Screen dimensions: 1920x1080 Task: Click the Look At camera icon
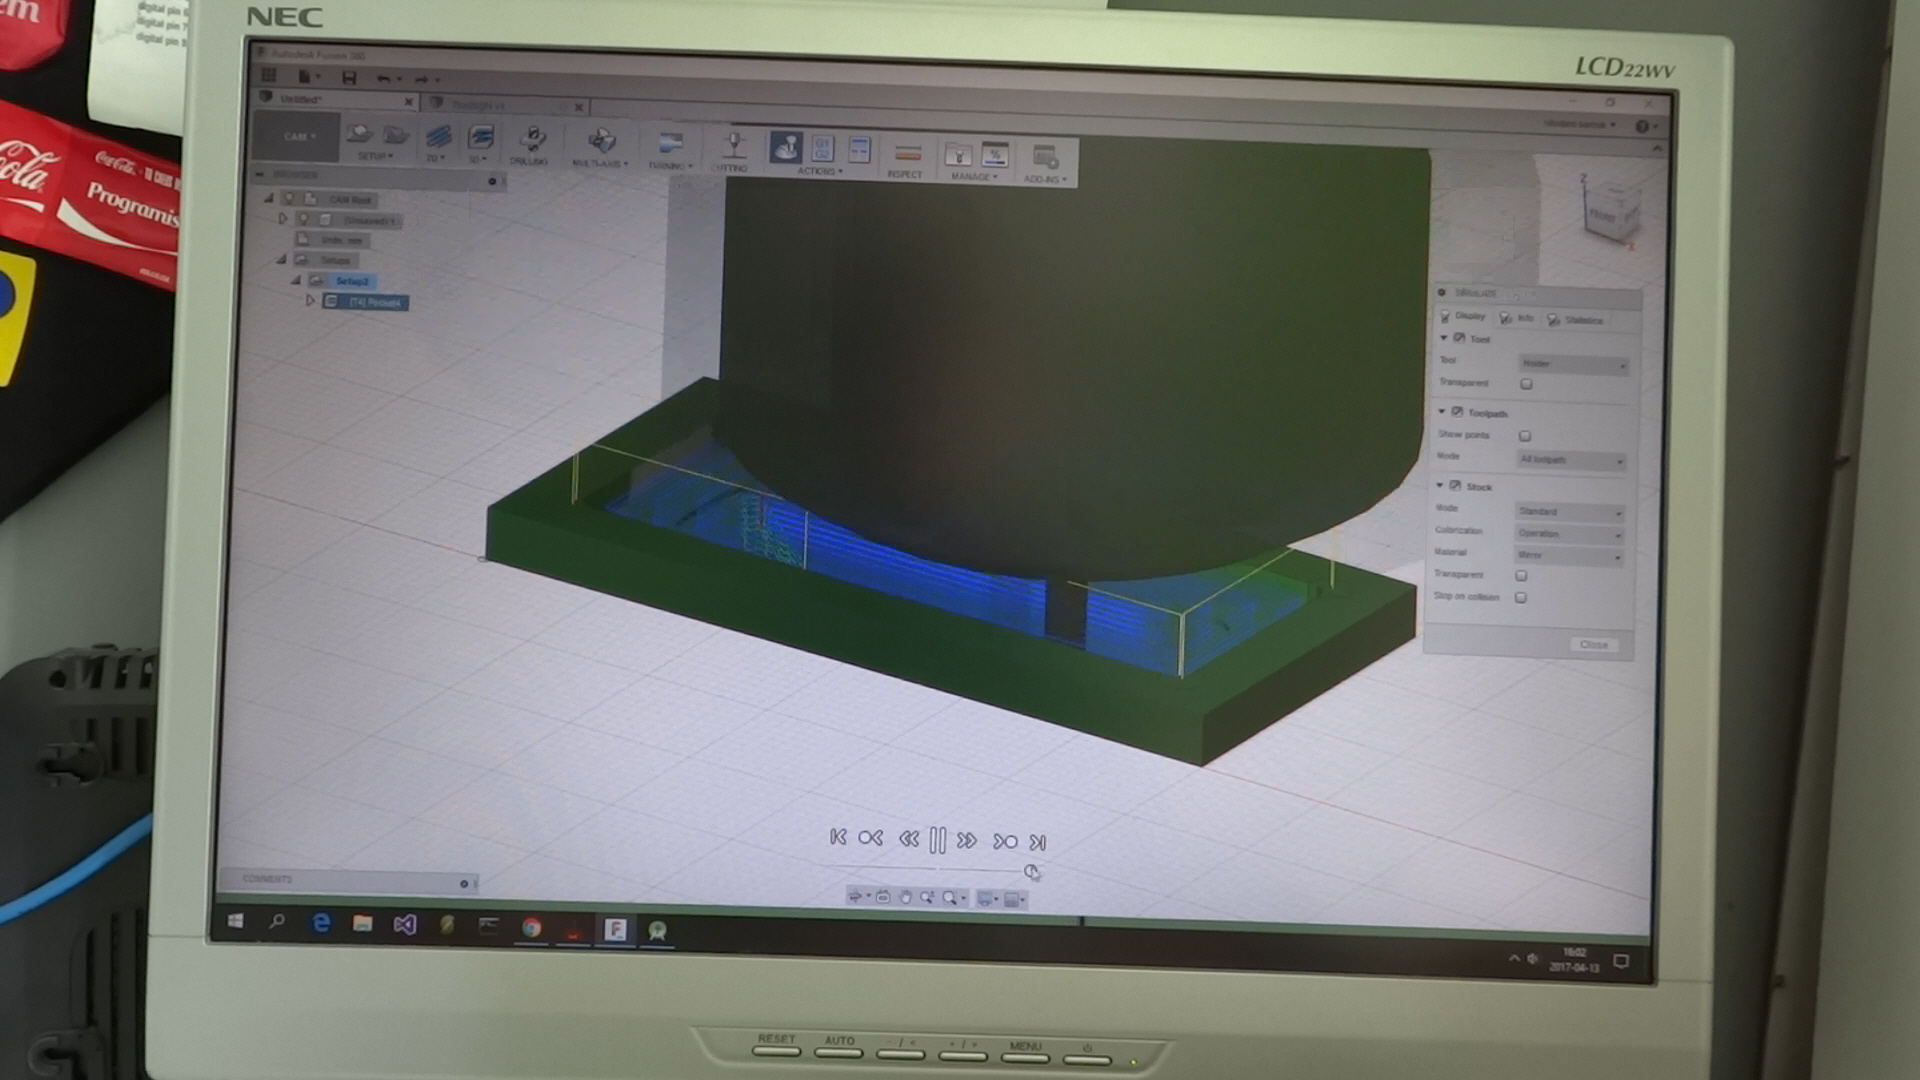(x=882, y=897)
